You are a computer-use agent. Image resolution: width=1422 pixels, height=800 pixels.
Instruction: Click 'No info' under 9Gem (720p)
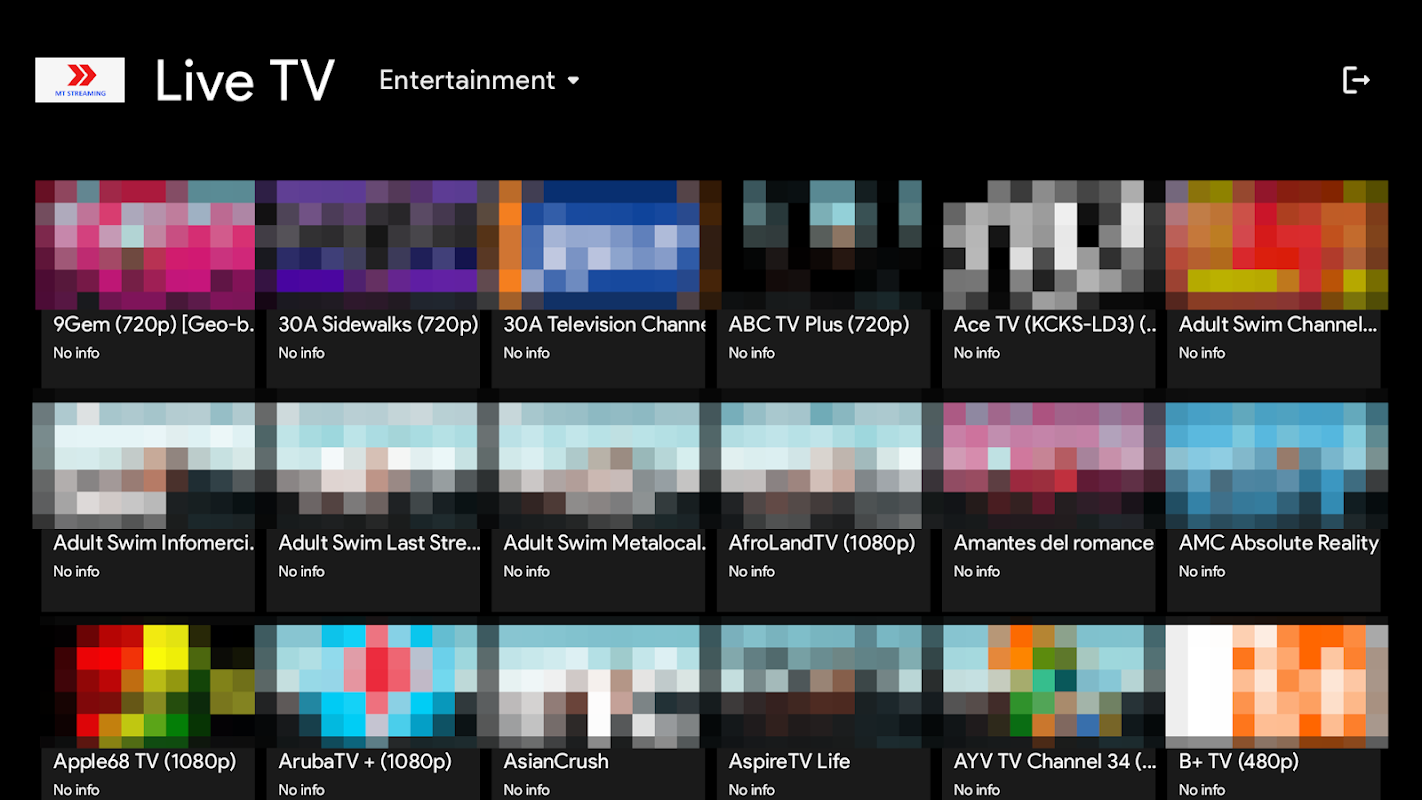76,353
